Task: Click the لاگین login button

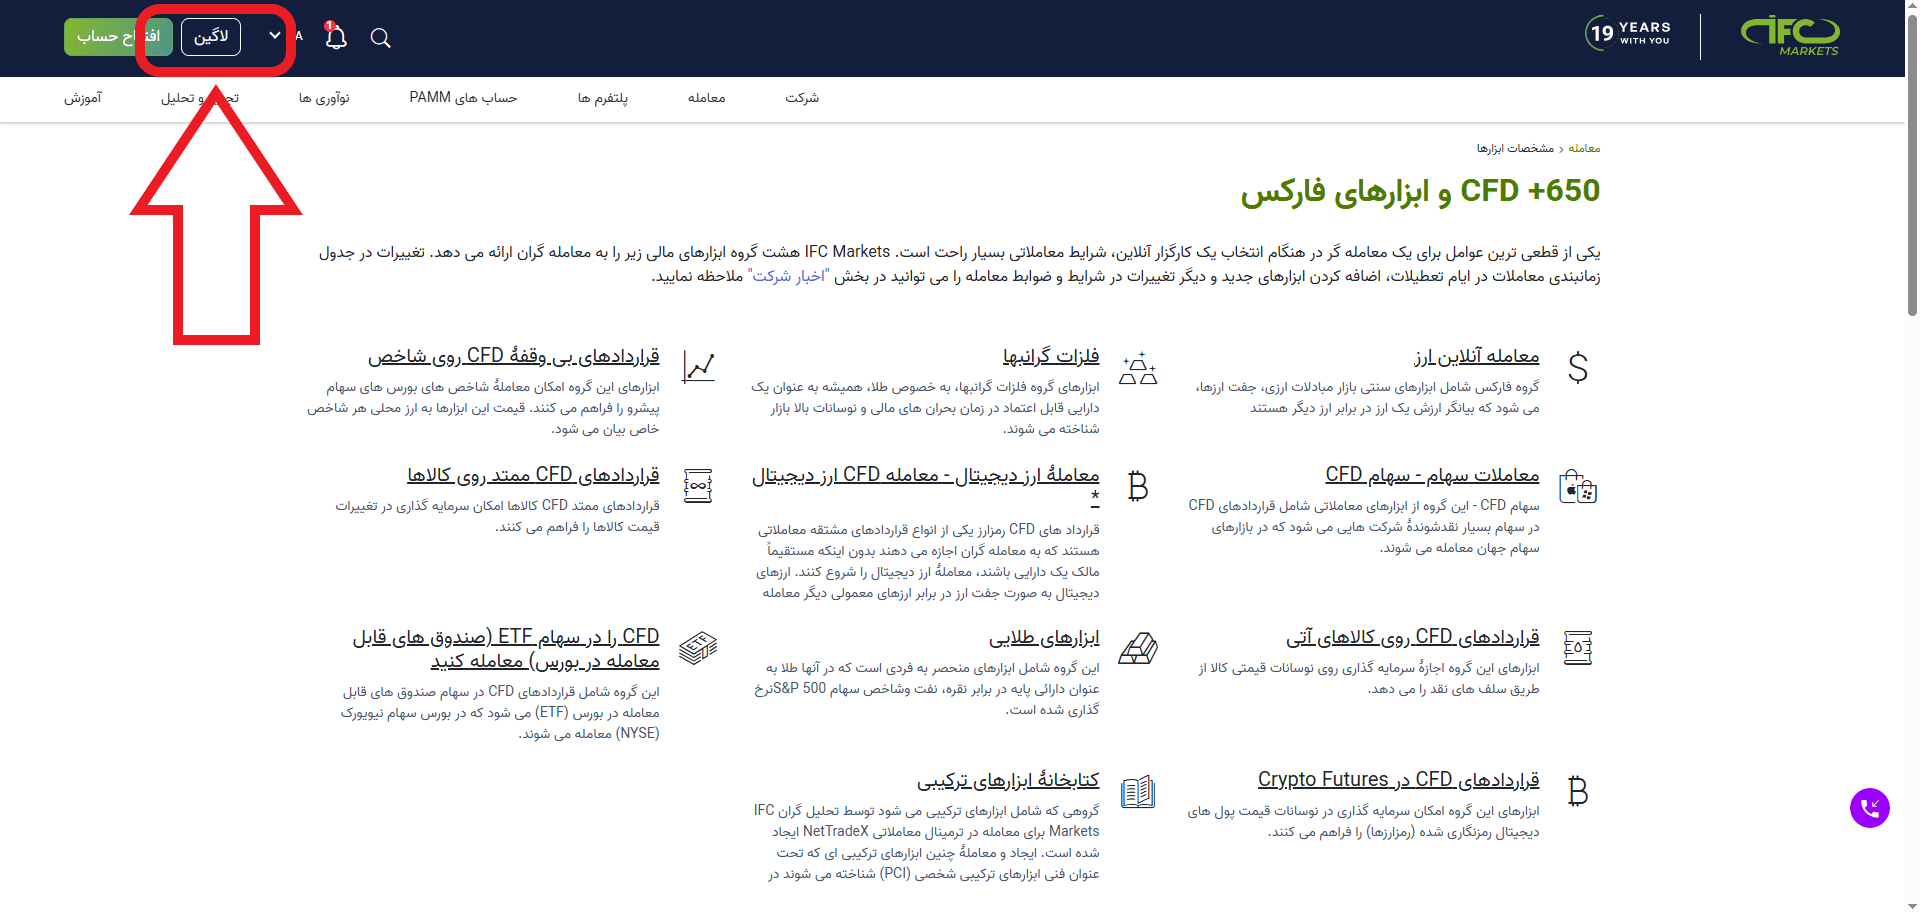Action: [x=211, y=37]
